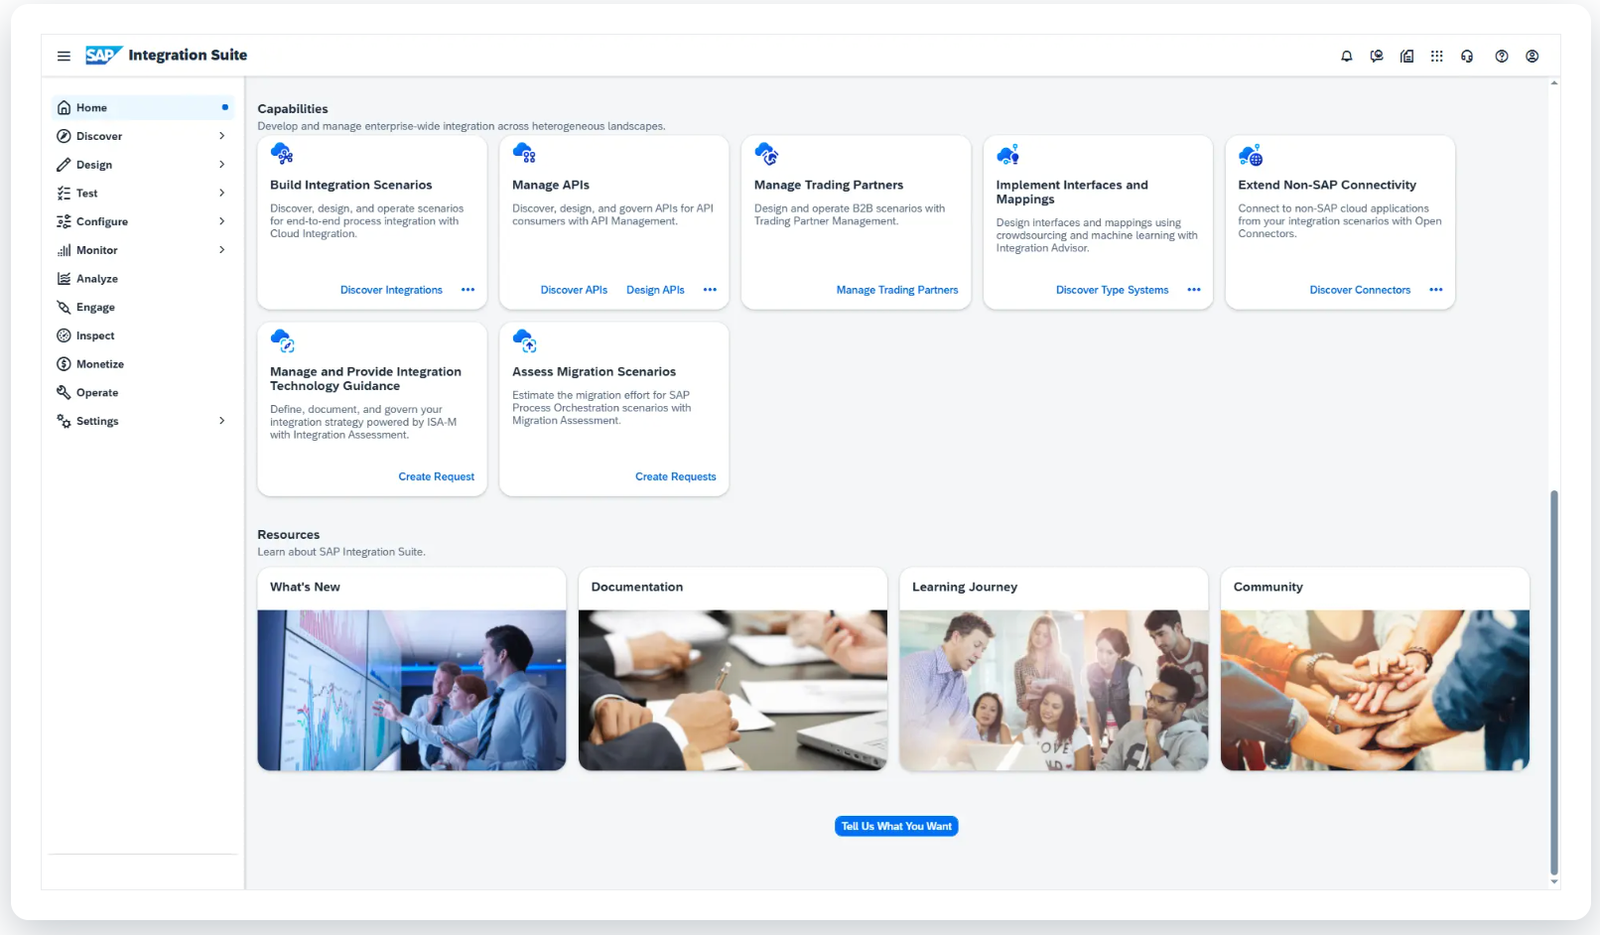This screenshot has height=935, width=1600.
Task: Open the grid app launcher icon
Action: click(1436, 56)
